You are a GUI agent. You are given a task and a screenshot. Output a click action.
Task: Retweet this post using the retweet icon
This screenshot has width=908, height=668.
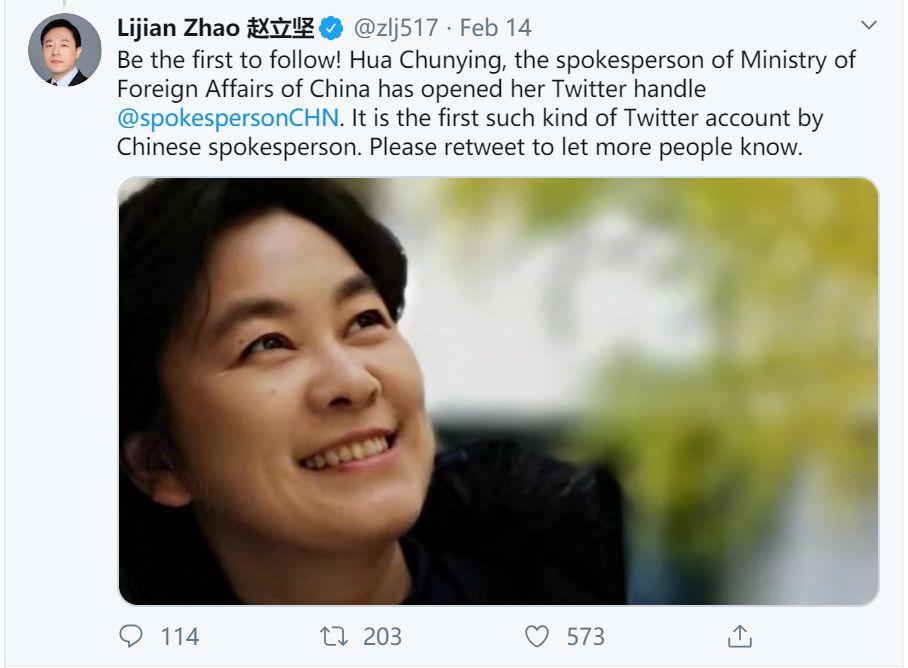330,636
